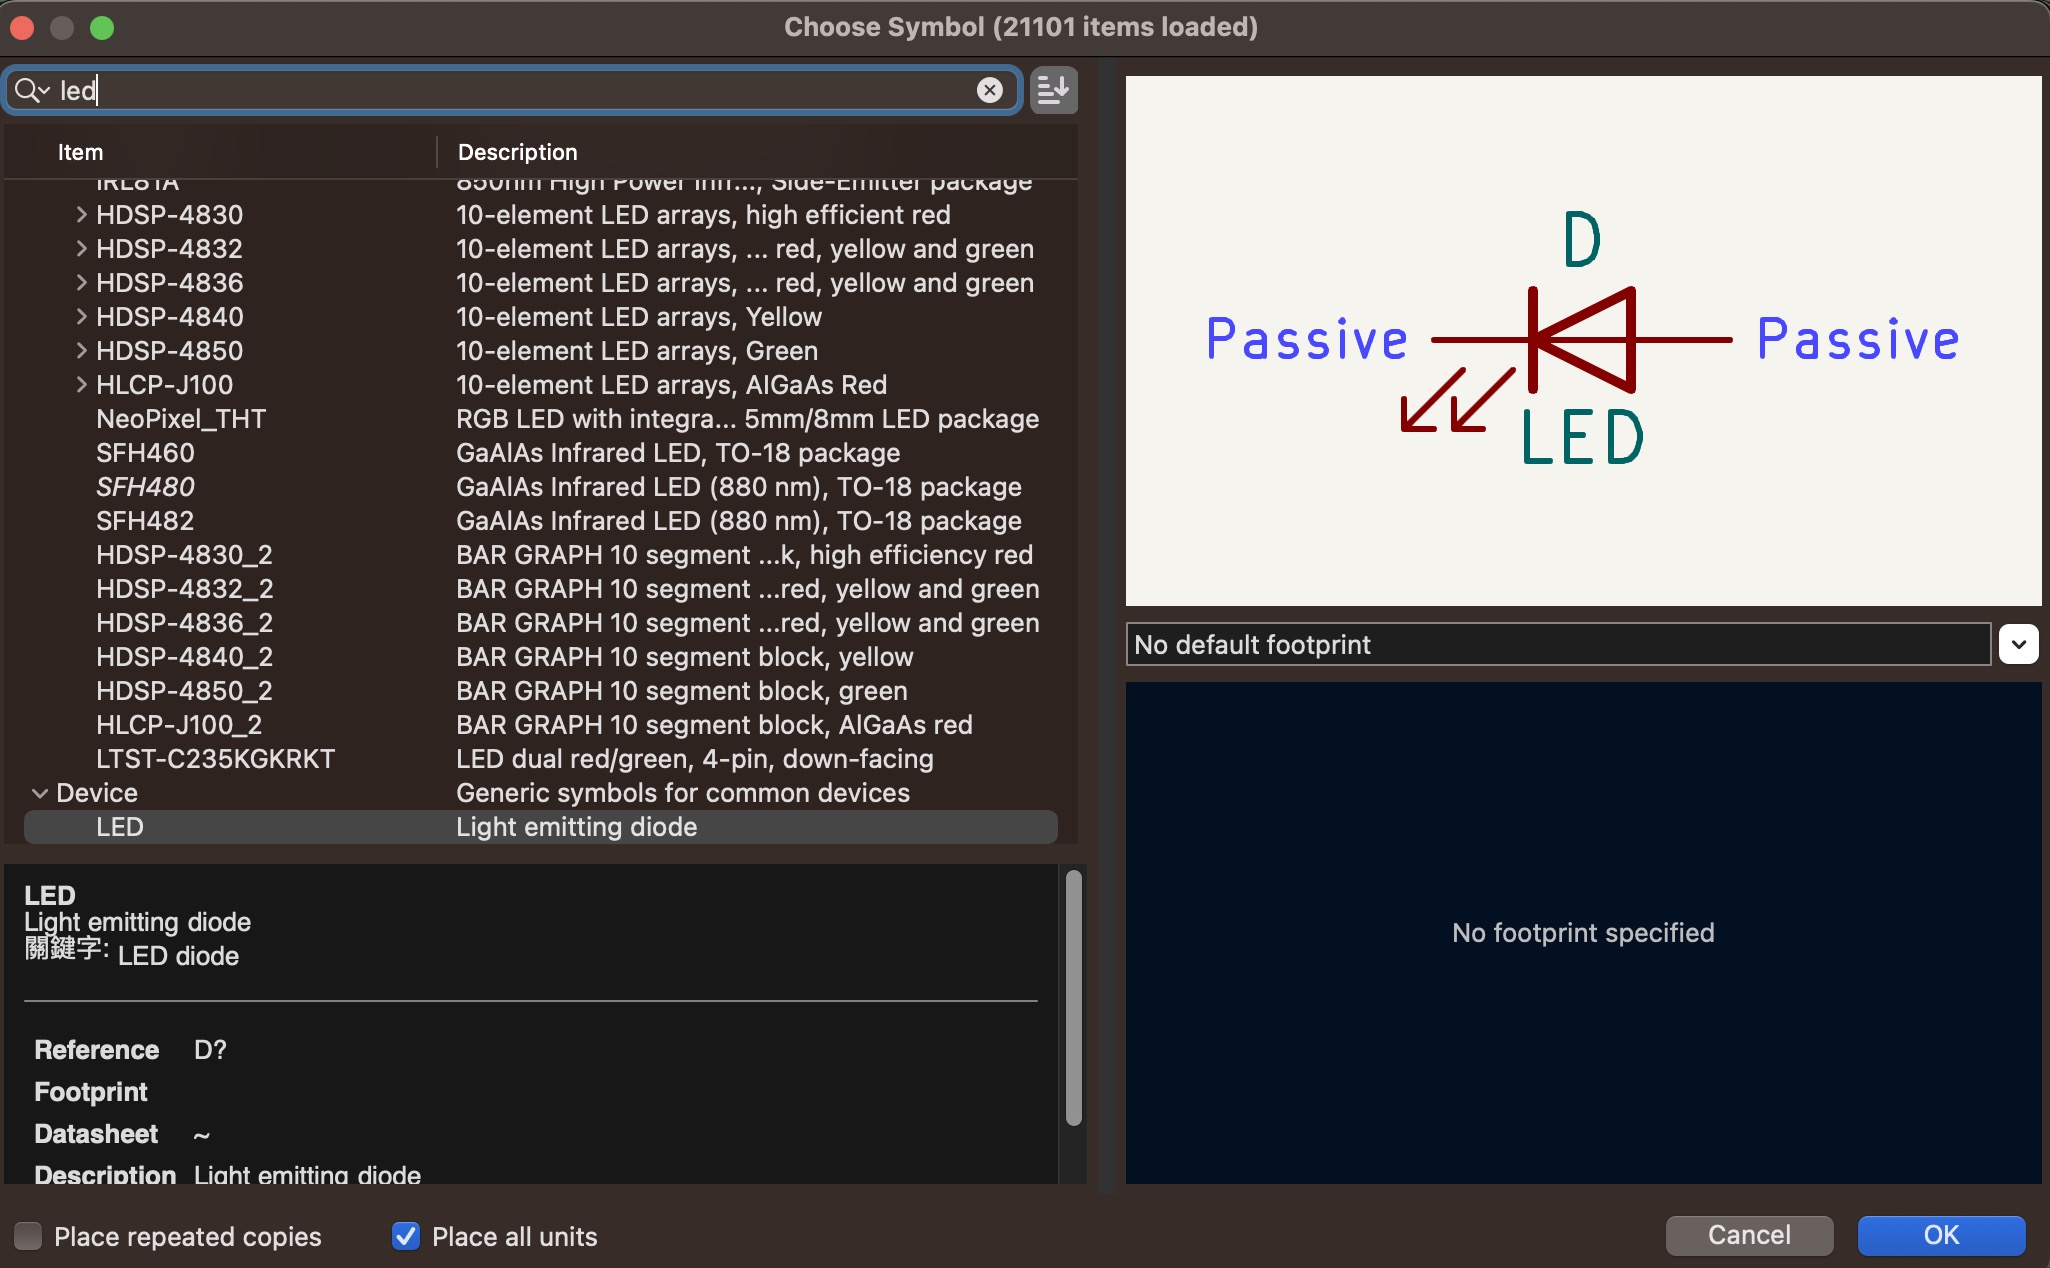
Task: Expand the HDSP-4850 entry
Action: [82, 350]
